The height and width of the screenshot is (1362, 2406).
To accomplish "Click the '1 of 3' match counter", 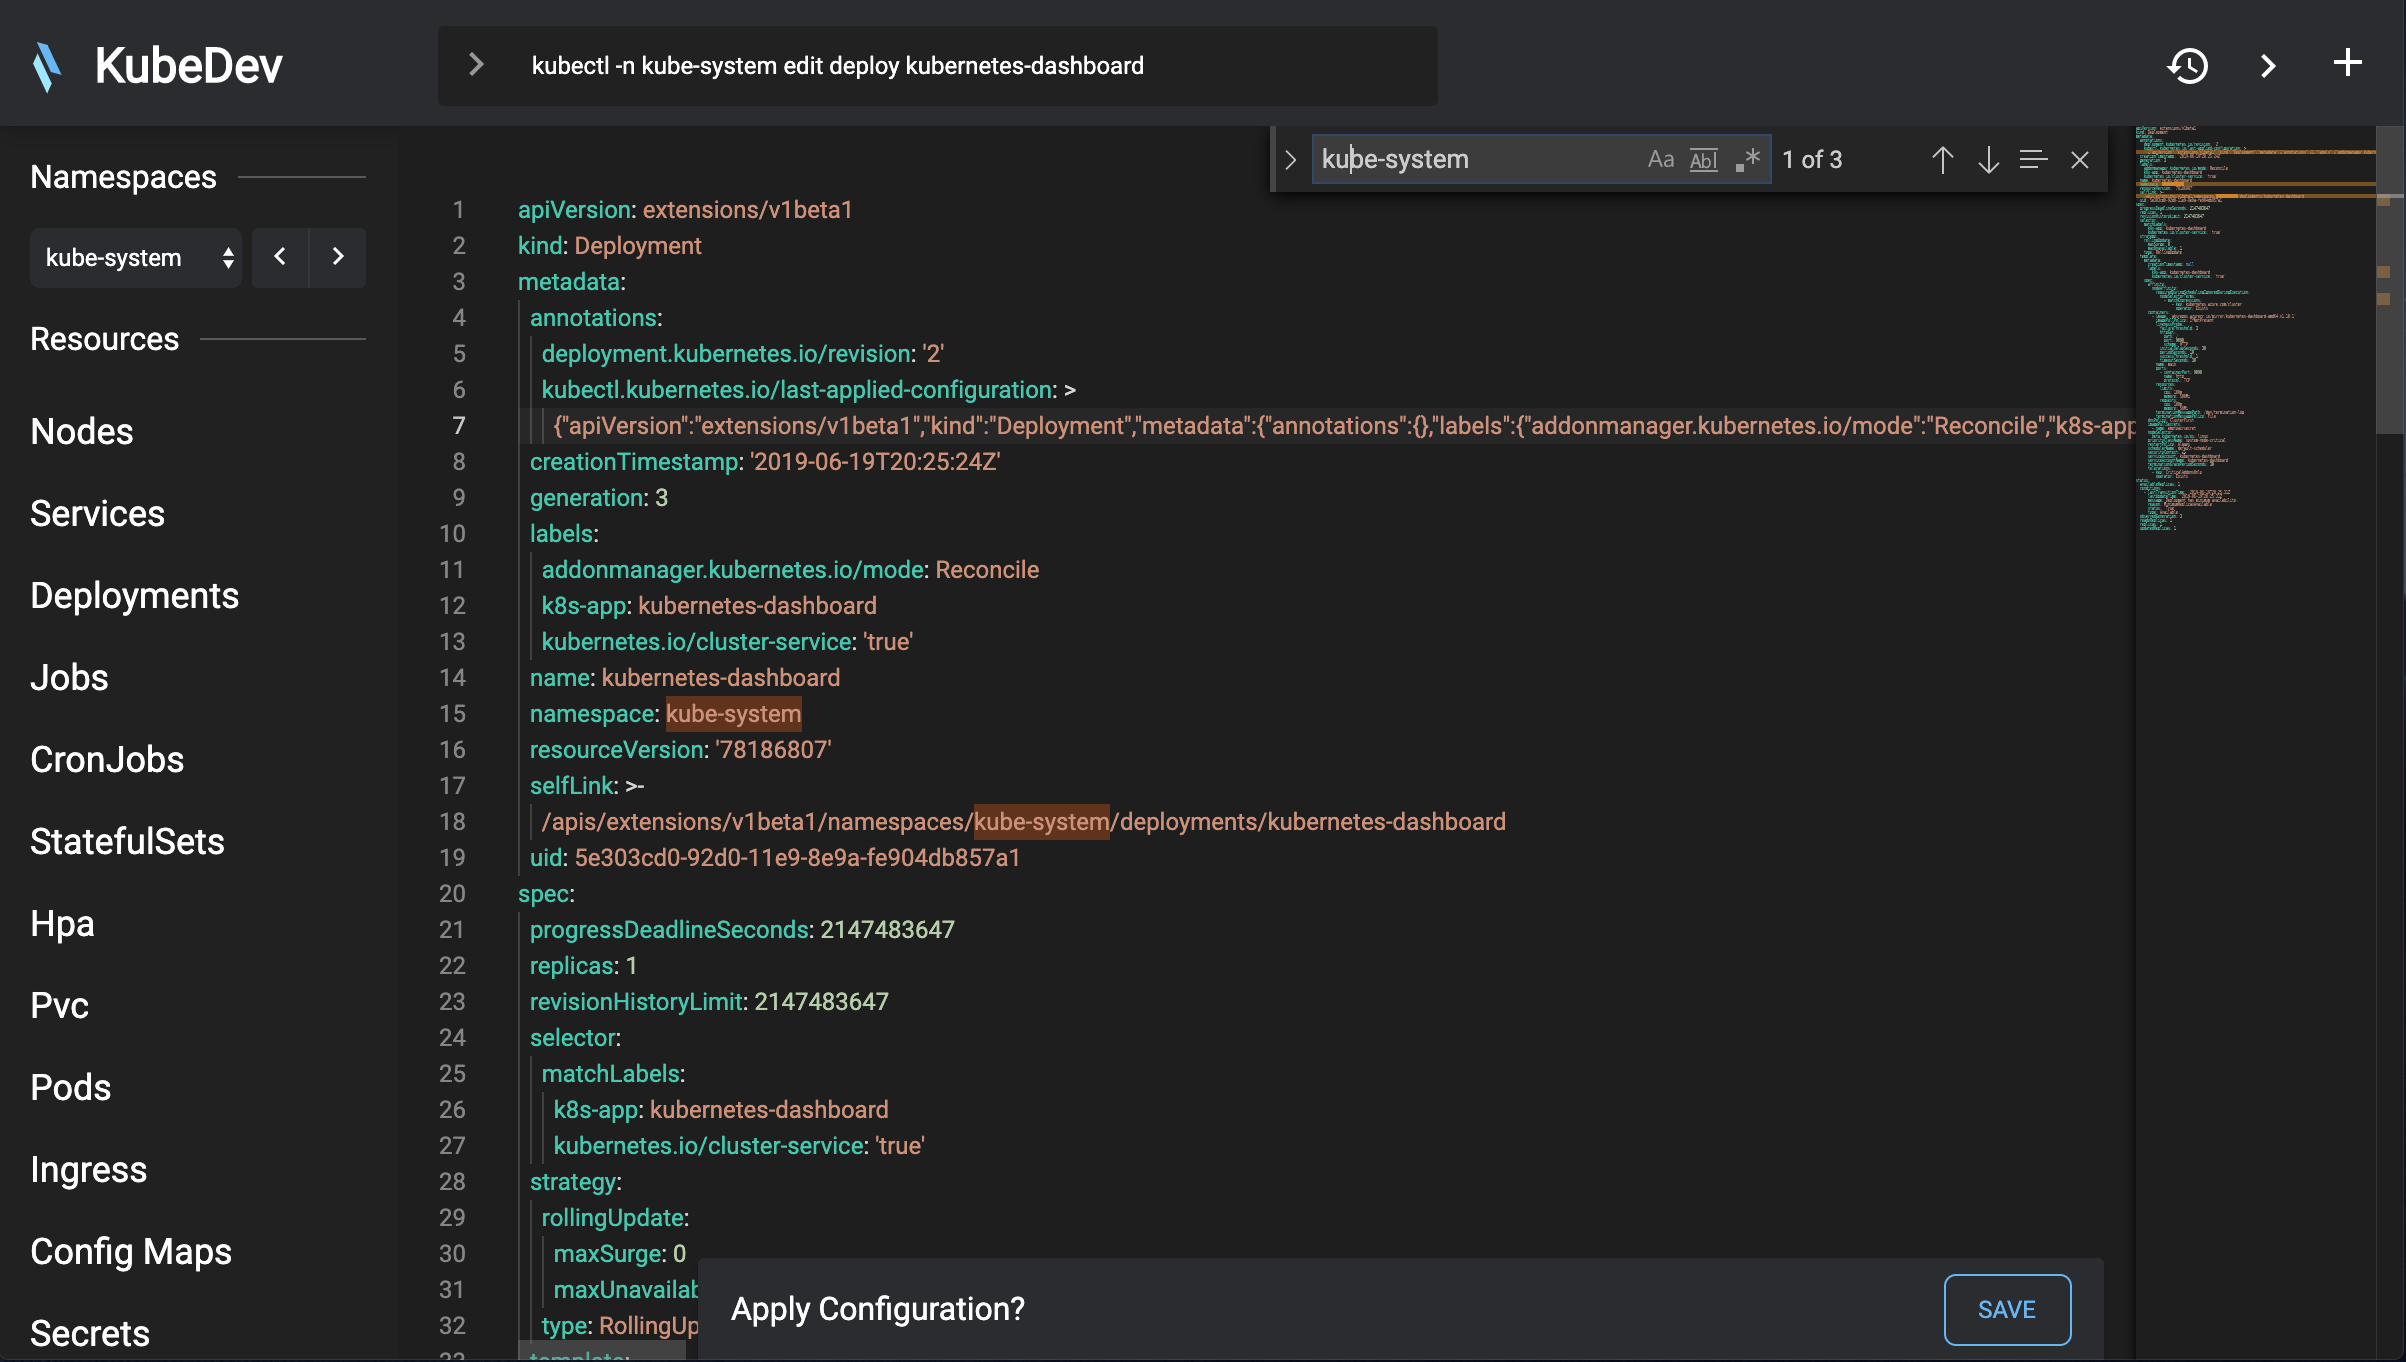I will pyautogui.click(x=1811, y=159).
